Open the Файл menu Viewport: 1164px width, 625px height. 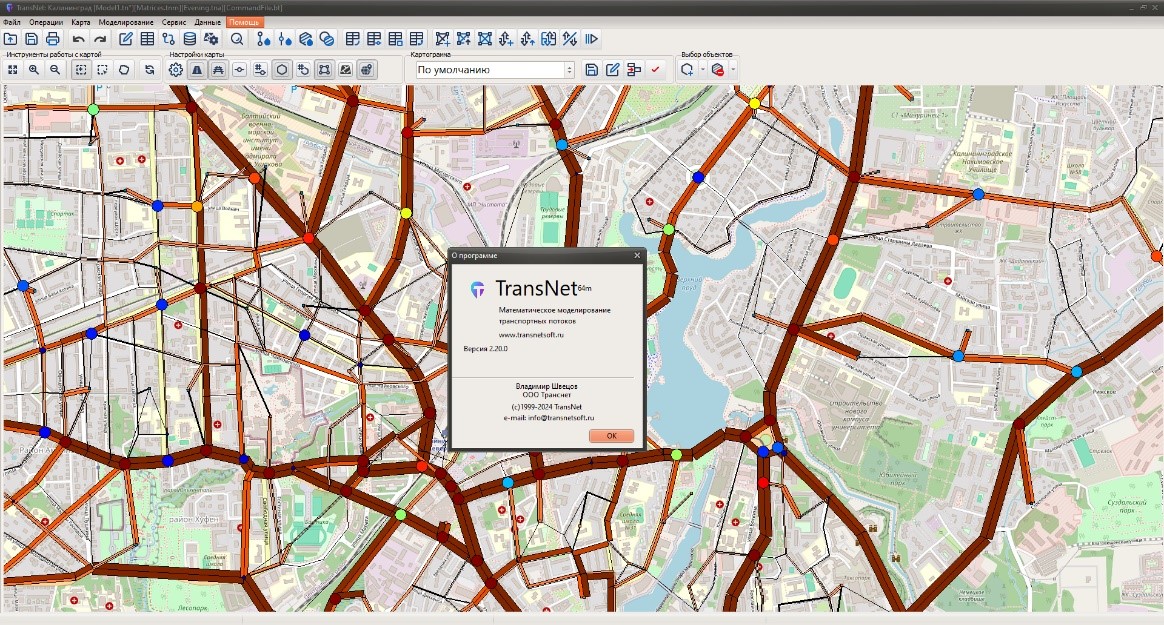[x=12, y=22]
